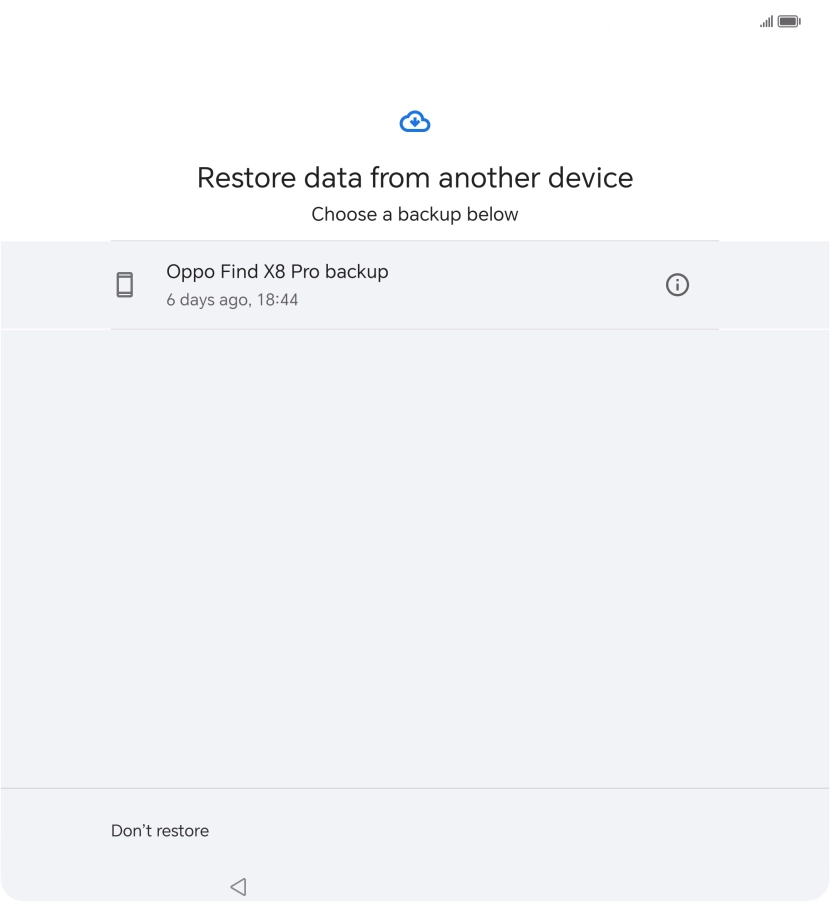This screenshot has height=902, width=830.
Task: Navigate back using the bottom arrow
Action: [237, 887]
